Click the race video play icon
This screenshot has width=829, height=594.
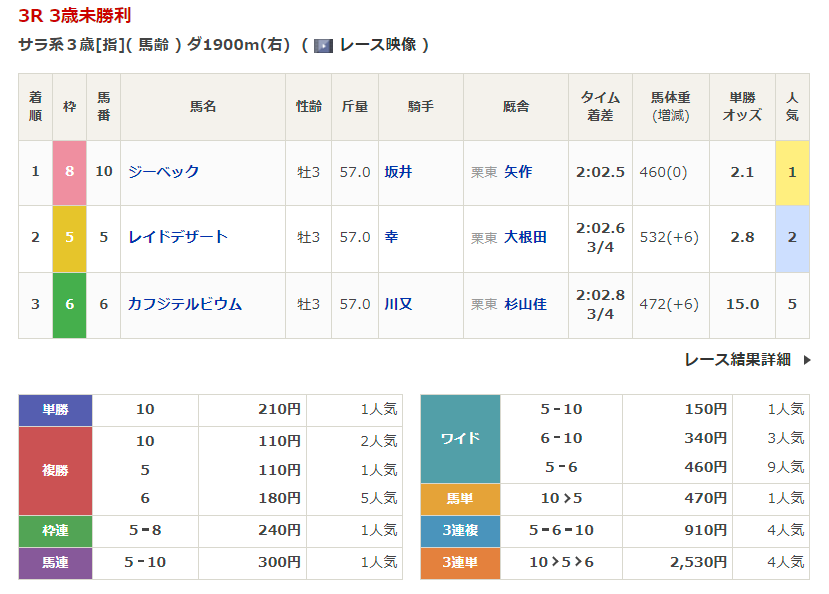click(x=323, y=45)
